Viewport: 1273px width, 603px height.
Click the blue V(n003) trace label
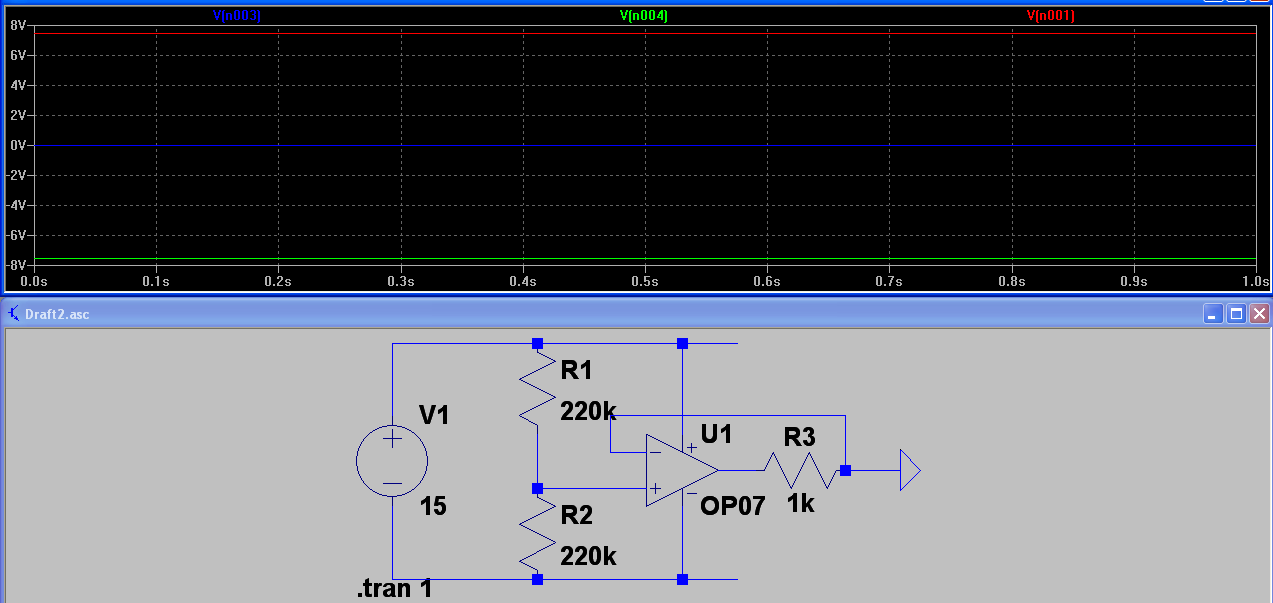tap(237, 16)
